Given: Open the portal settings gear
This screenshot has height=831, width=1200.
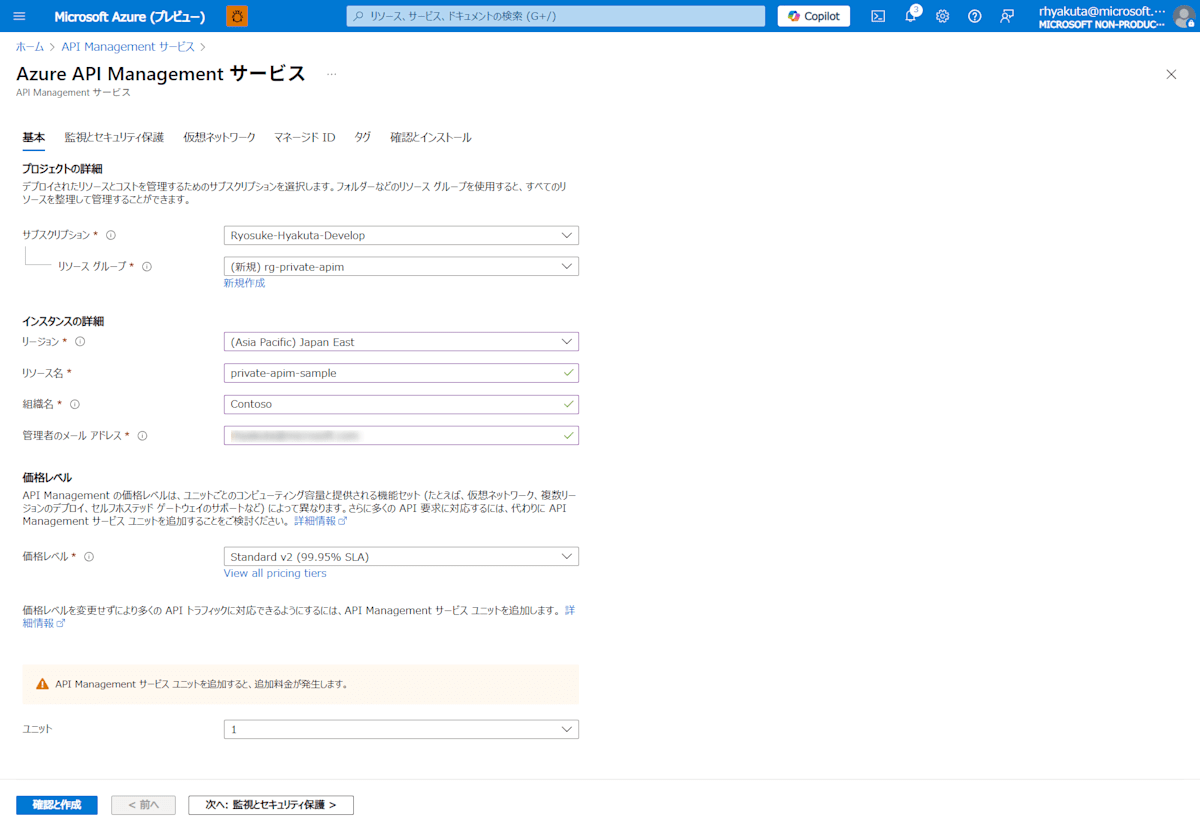Looking at the screenshot, I should (942, 16).
